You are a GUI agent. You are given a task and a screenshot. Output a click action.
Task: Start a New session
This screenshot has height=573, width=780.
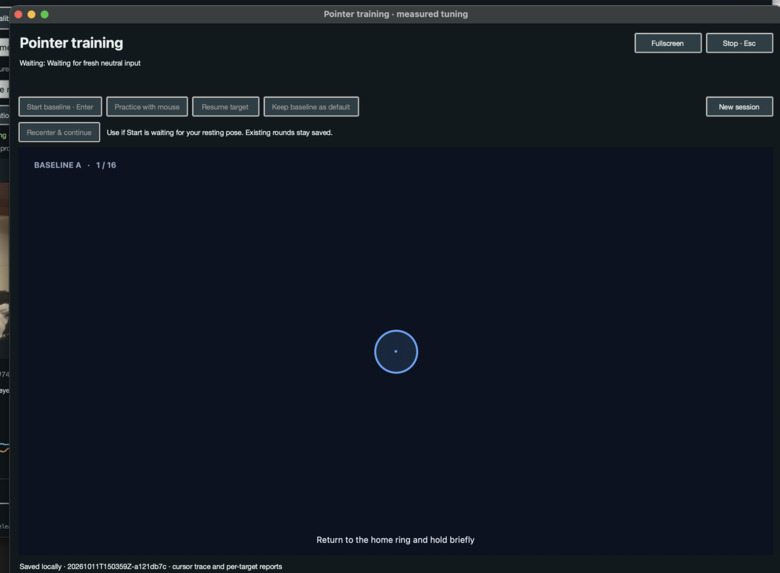pos(739,107)
